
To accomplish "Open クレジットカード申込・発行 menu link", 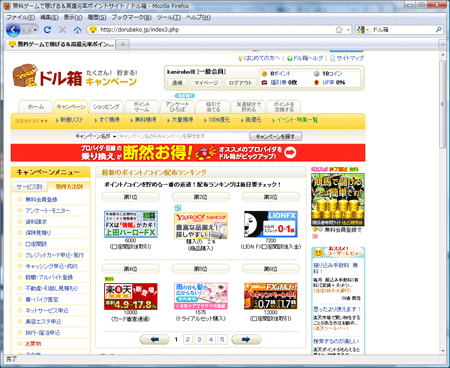I will [55, 255].
